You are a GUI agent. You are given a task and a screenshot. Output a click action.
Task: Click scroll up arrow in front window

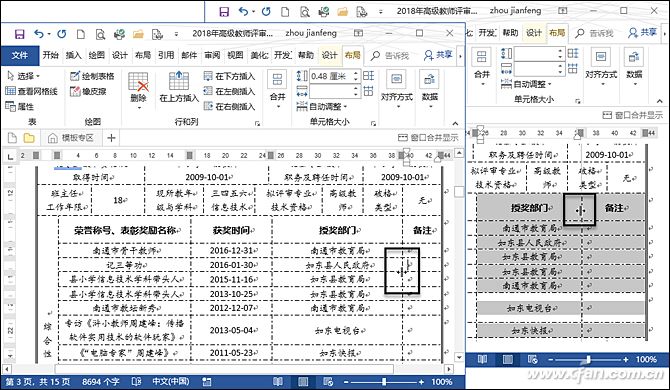(458, 152)
